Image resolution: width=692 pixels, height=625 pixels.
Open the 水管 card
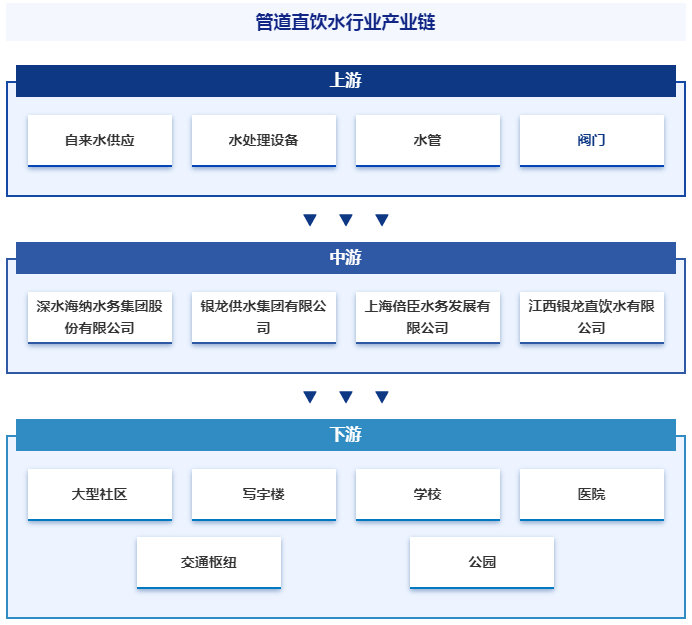click(x=428, y=140)
